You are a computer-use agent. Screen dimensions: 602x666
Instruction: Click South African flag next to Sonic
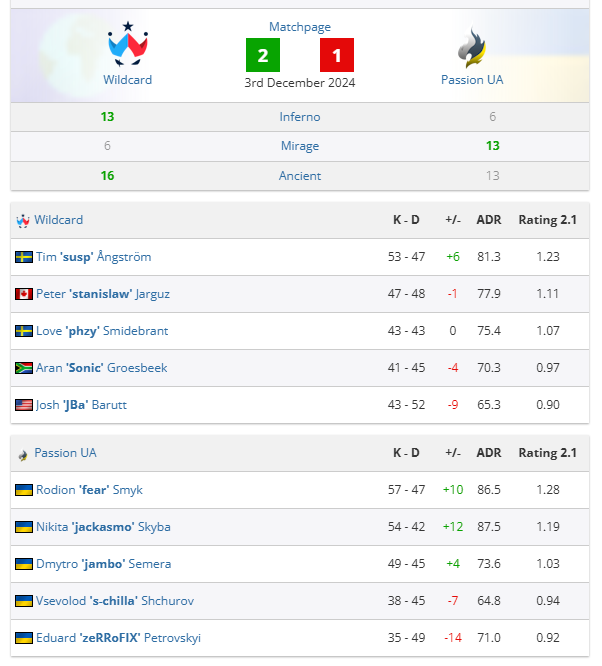coord(24,368)
